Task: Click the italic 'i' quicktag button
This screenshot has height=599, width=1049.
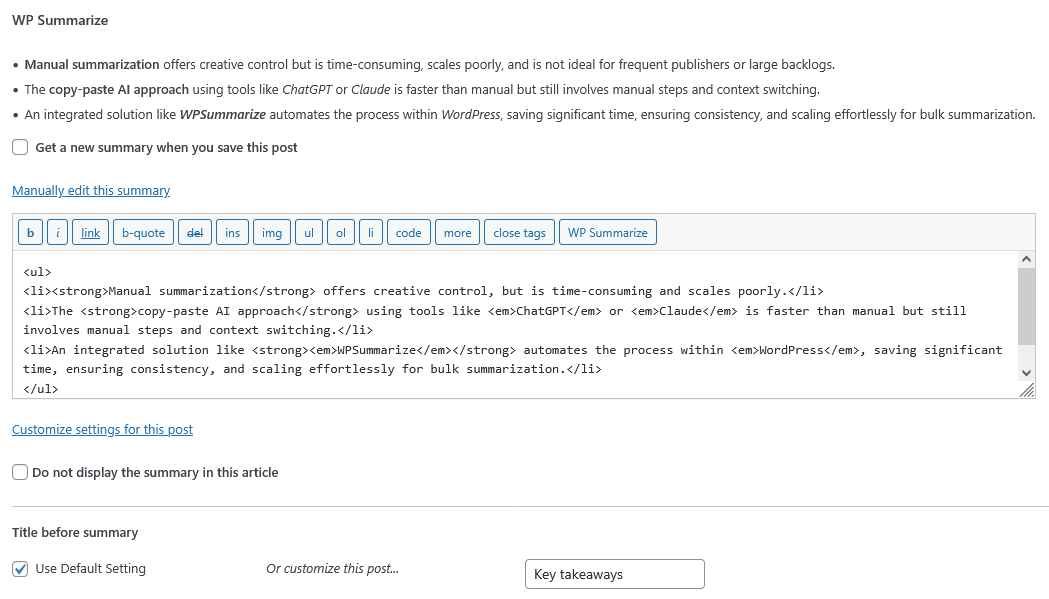Action: 58,233
